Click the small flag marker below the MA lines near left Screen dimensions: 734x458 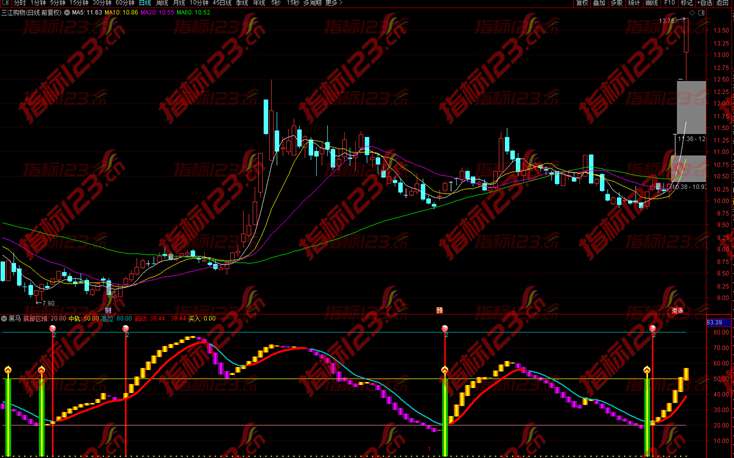pyautogui.click(x=107, y=311)
